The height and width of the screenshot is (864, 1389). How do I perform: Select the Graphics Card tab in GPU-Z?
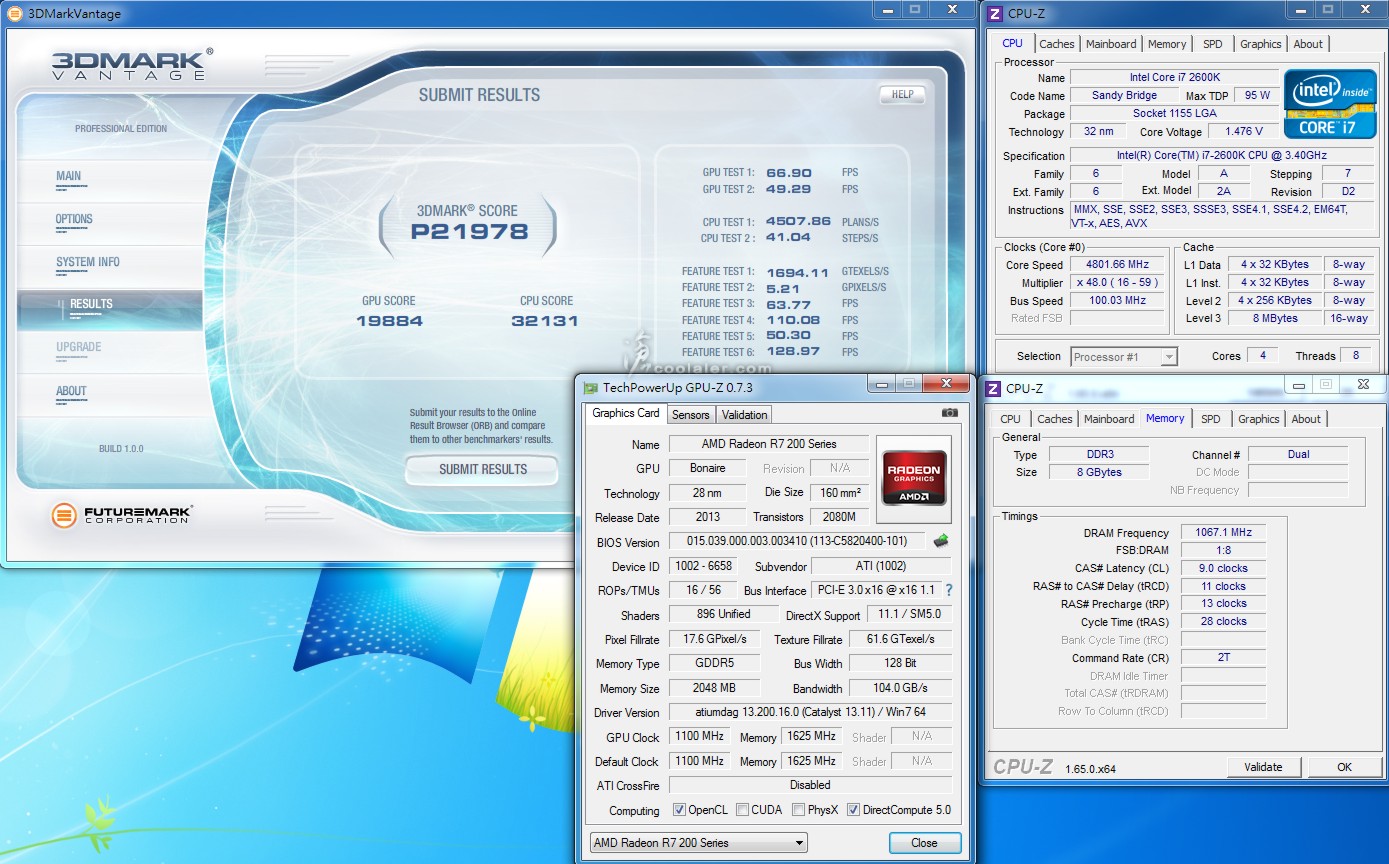click(x=626, y=413)
